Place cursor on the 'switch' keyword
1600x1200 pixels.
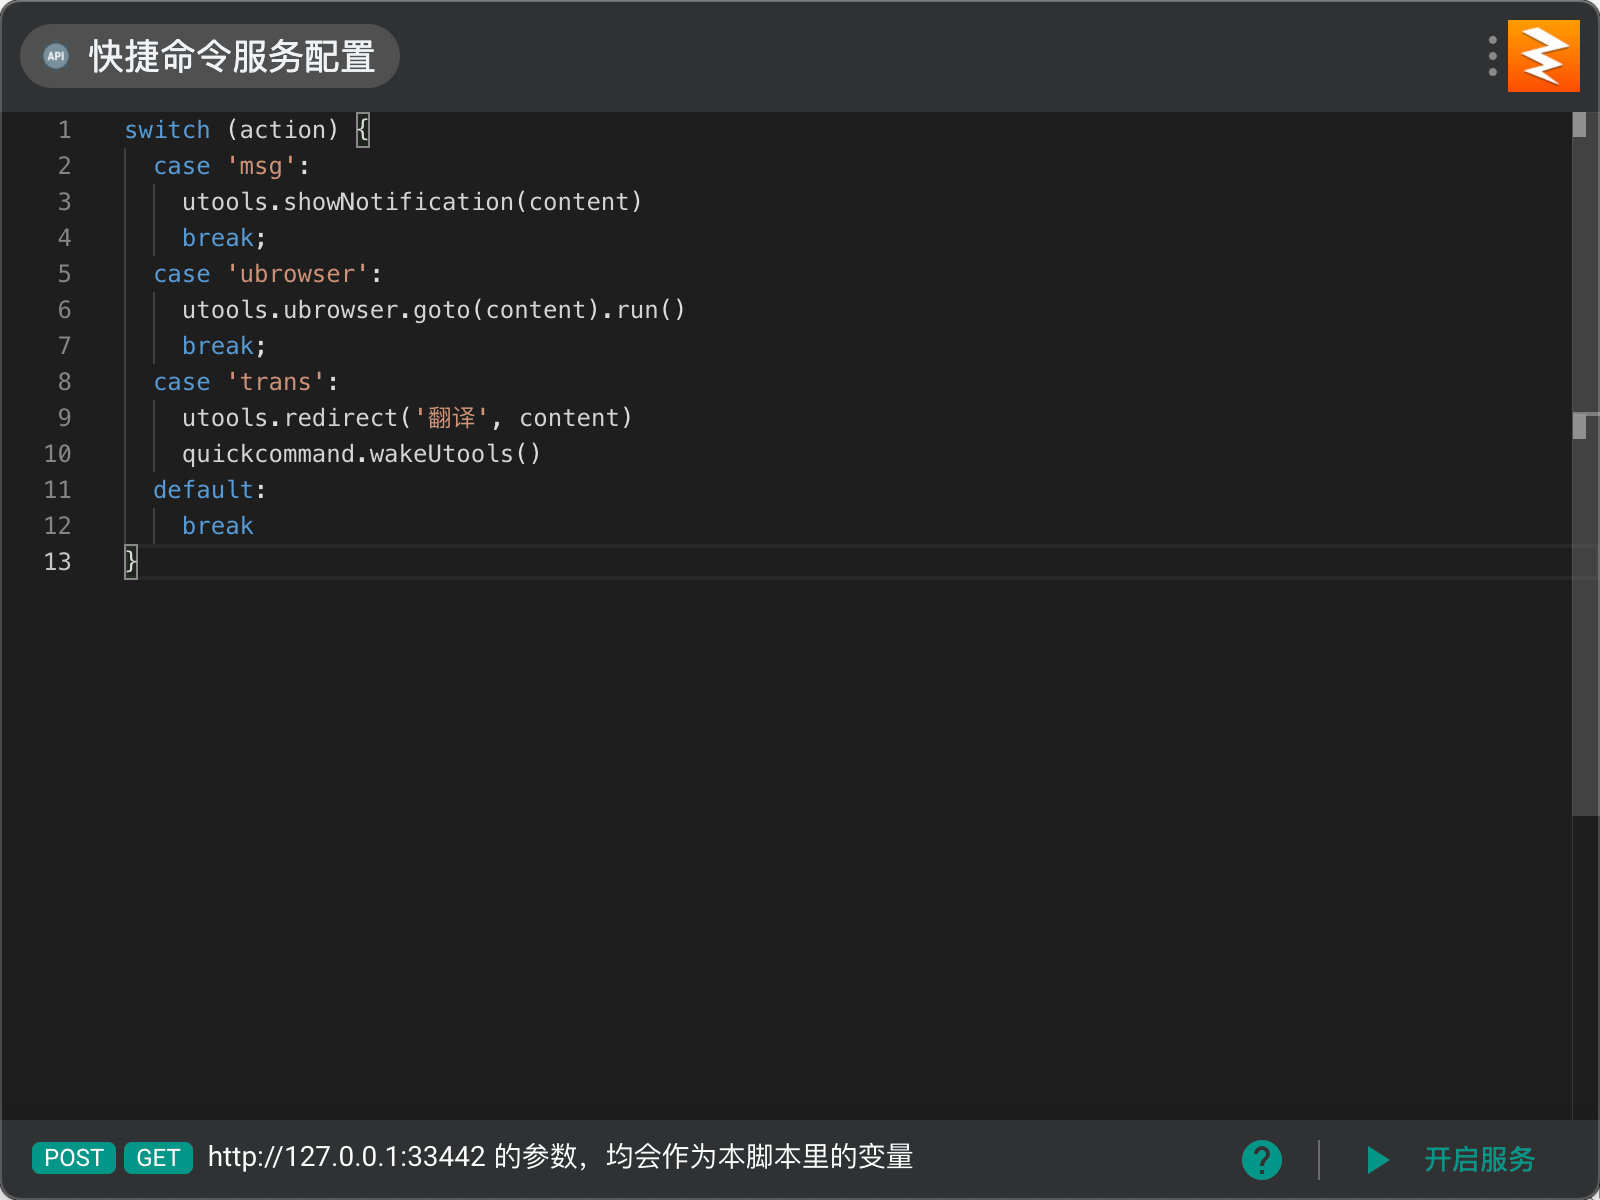click(x=167, y=130)
